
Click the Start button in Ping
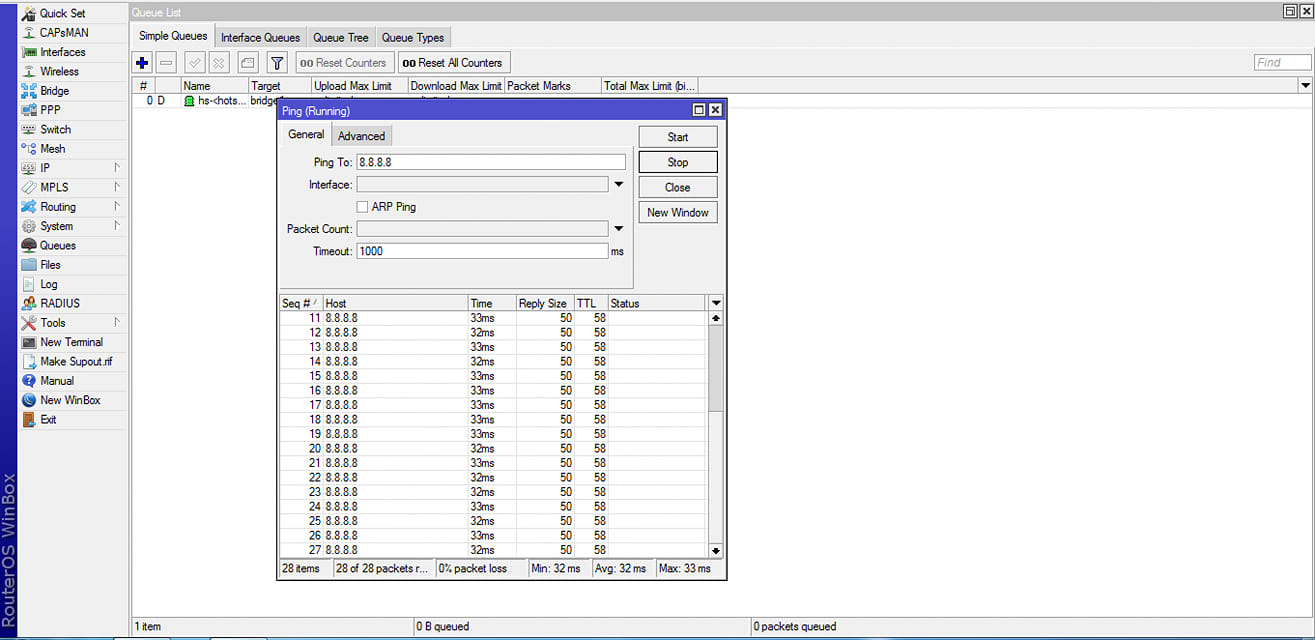(678, 137)
